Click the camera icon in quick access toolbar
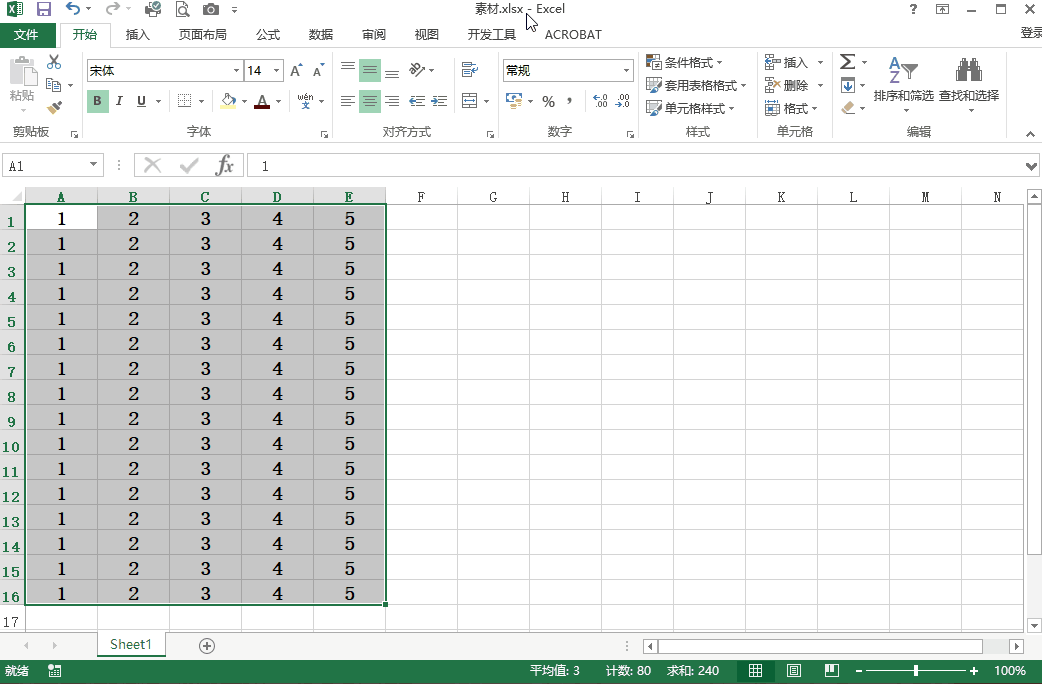 211,9
